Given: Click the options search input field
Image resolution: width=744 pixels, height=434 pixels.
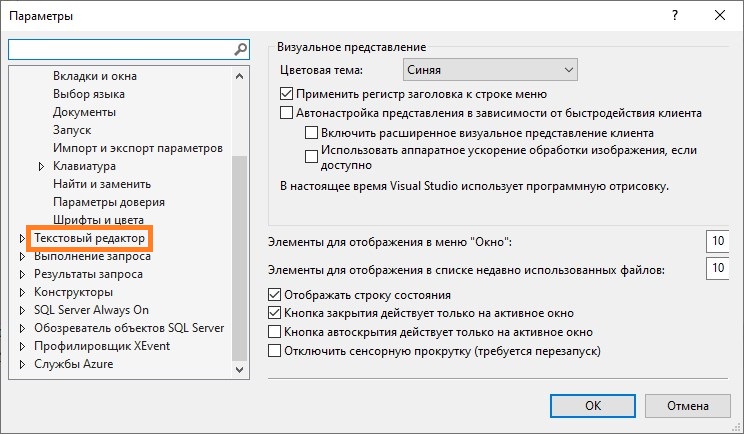Looking at the screenshot, I should click(120, 48).
